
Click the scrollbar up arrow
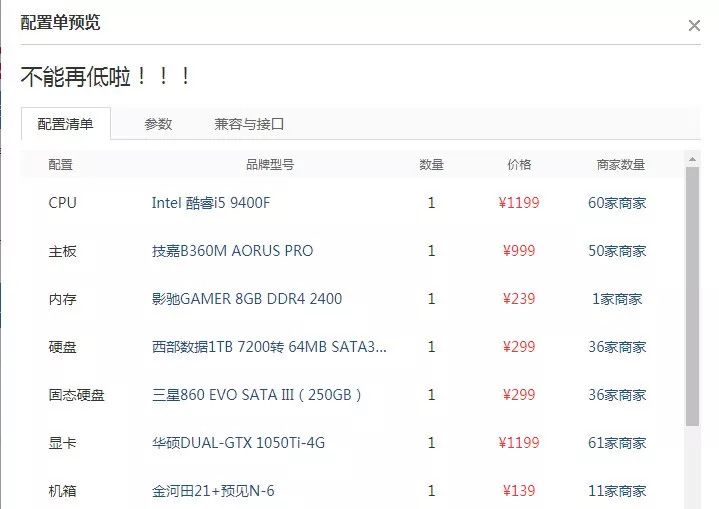(x=692, y=160)
